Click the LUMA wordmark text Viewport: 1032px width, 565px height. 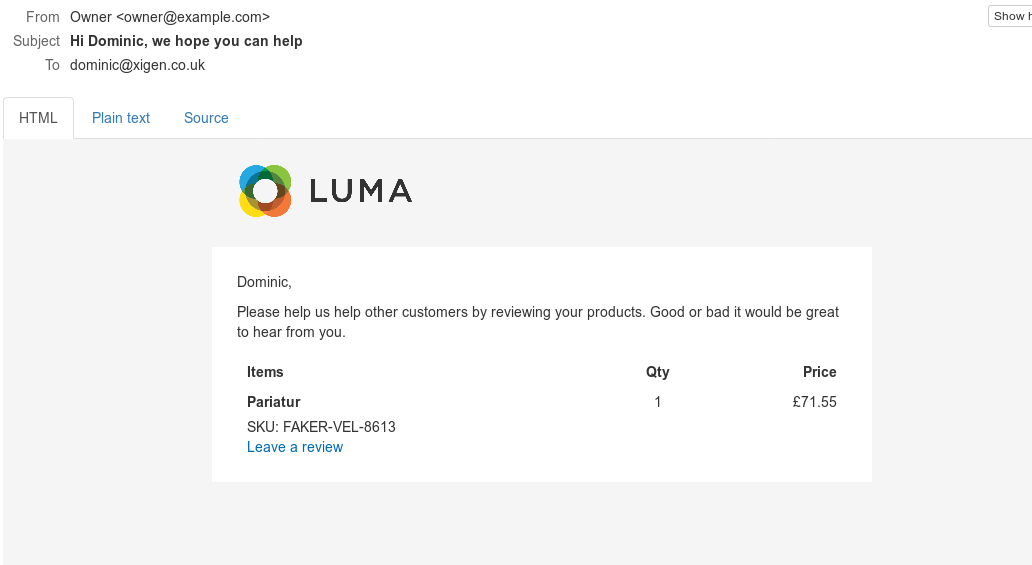tap(361, 190)
